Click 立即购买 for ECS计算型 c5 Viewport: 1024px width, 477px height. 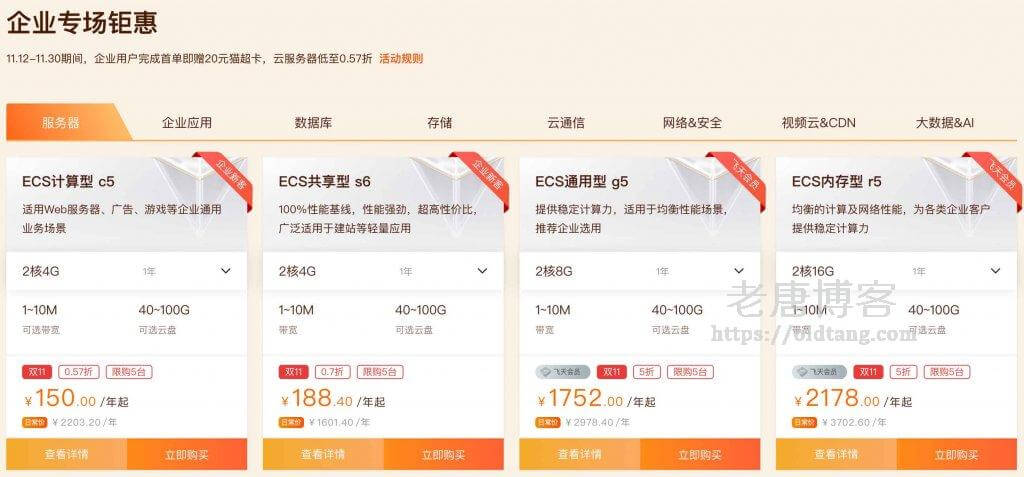[187, 454]
